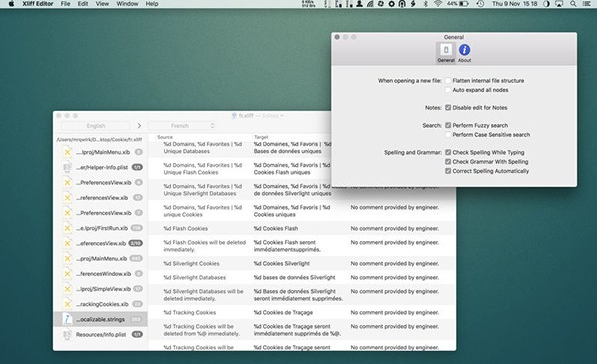The height and width of the screenshot is (364, 597).
Task: Click the ferencesWindow.xib file icon
Action: pyautogui.click(x=67, y=274)
